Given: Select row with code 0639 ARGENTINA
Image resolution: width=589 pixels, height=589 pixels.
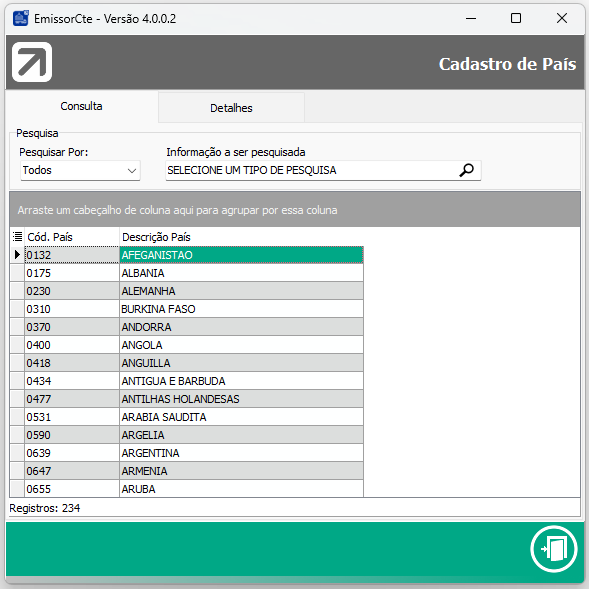Looking at the screenshot, I should pyautogui.click(x=187, y=453).
